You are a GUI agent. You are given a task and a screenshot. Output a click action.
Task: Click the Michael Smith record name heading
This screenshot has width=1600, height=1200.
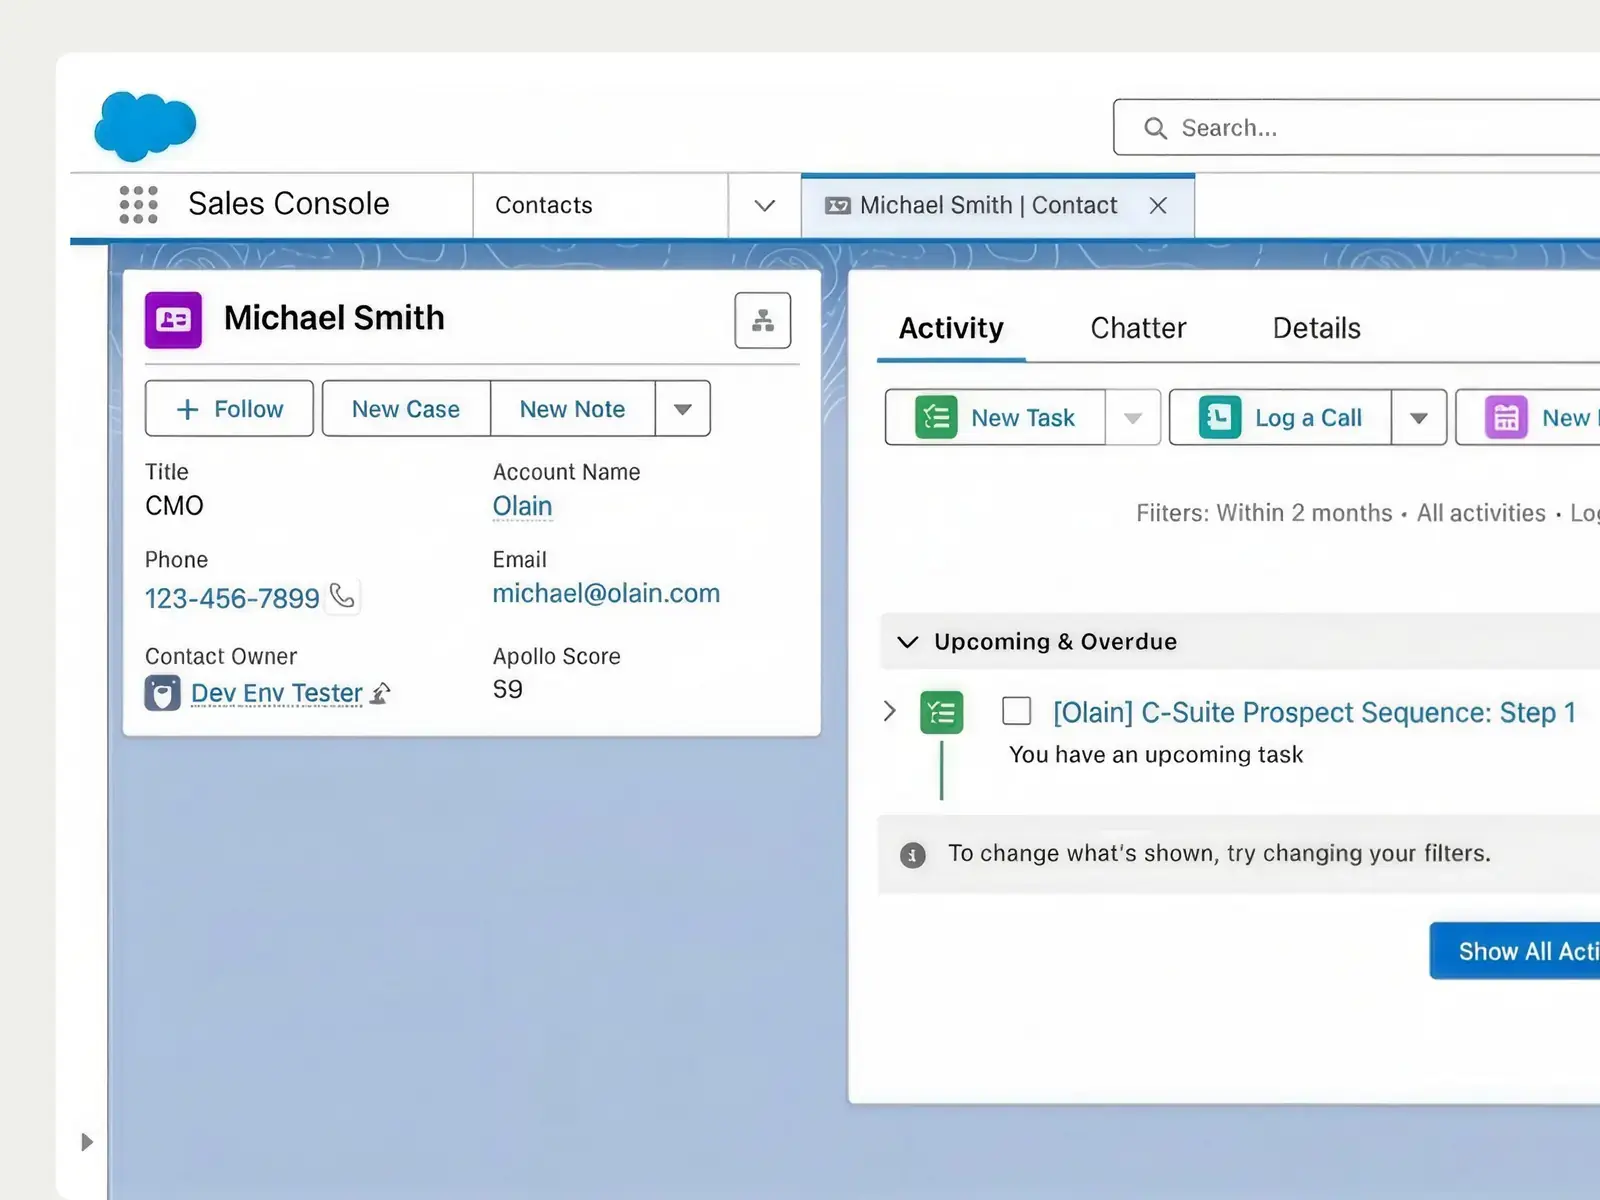pyautogui.click(x=334, y=318)
